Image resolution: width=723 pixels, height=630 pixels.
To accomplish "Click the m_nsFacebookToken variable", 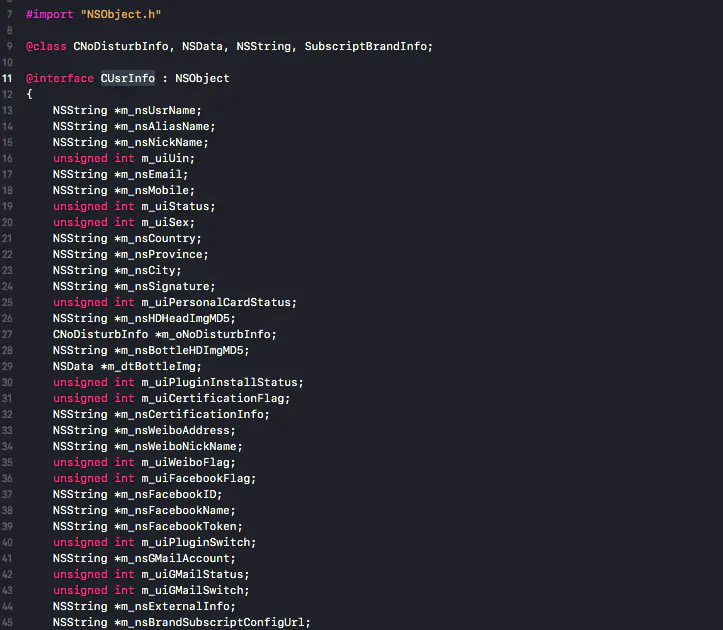I will pos(179,526).
